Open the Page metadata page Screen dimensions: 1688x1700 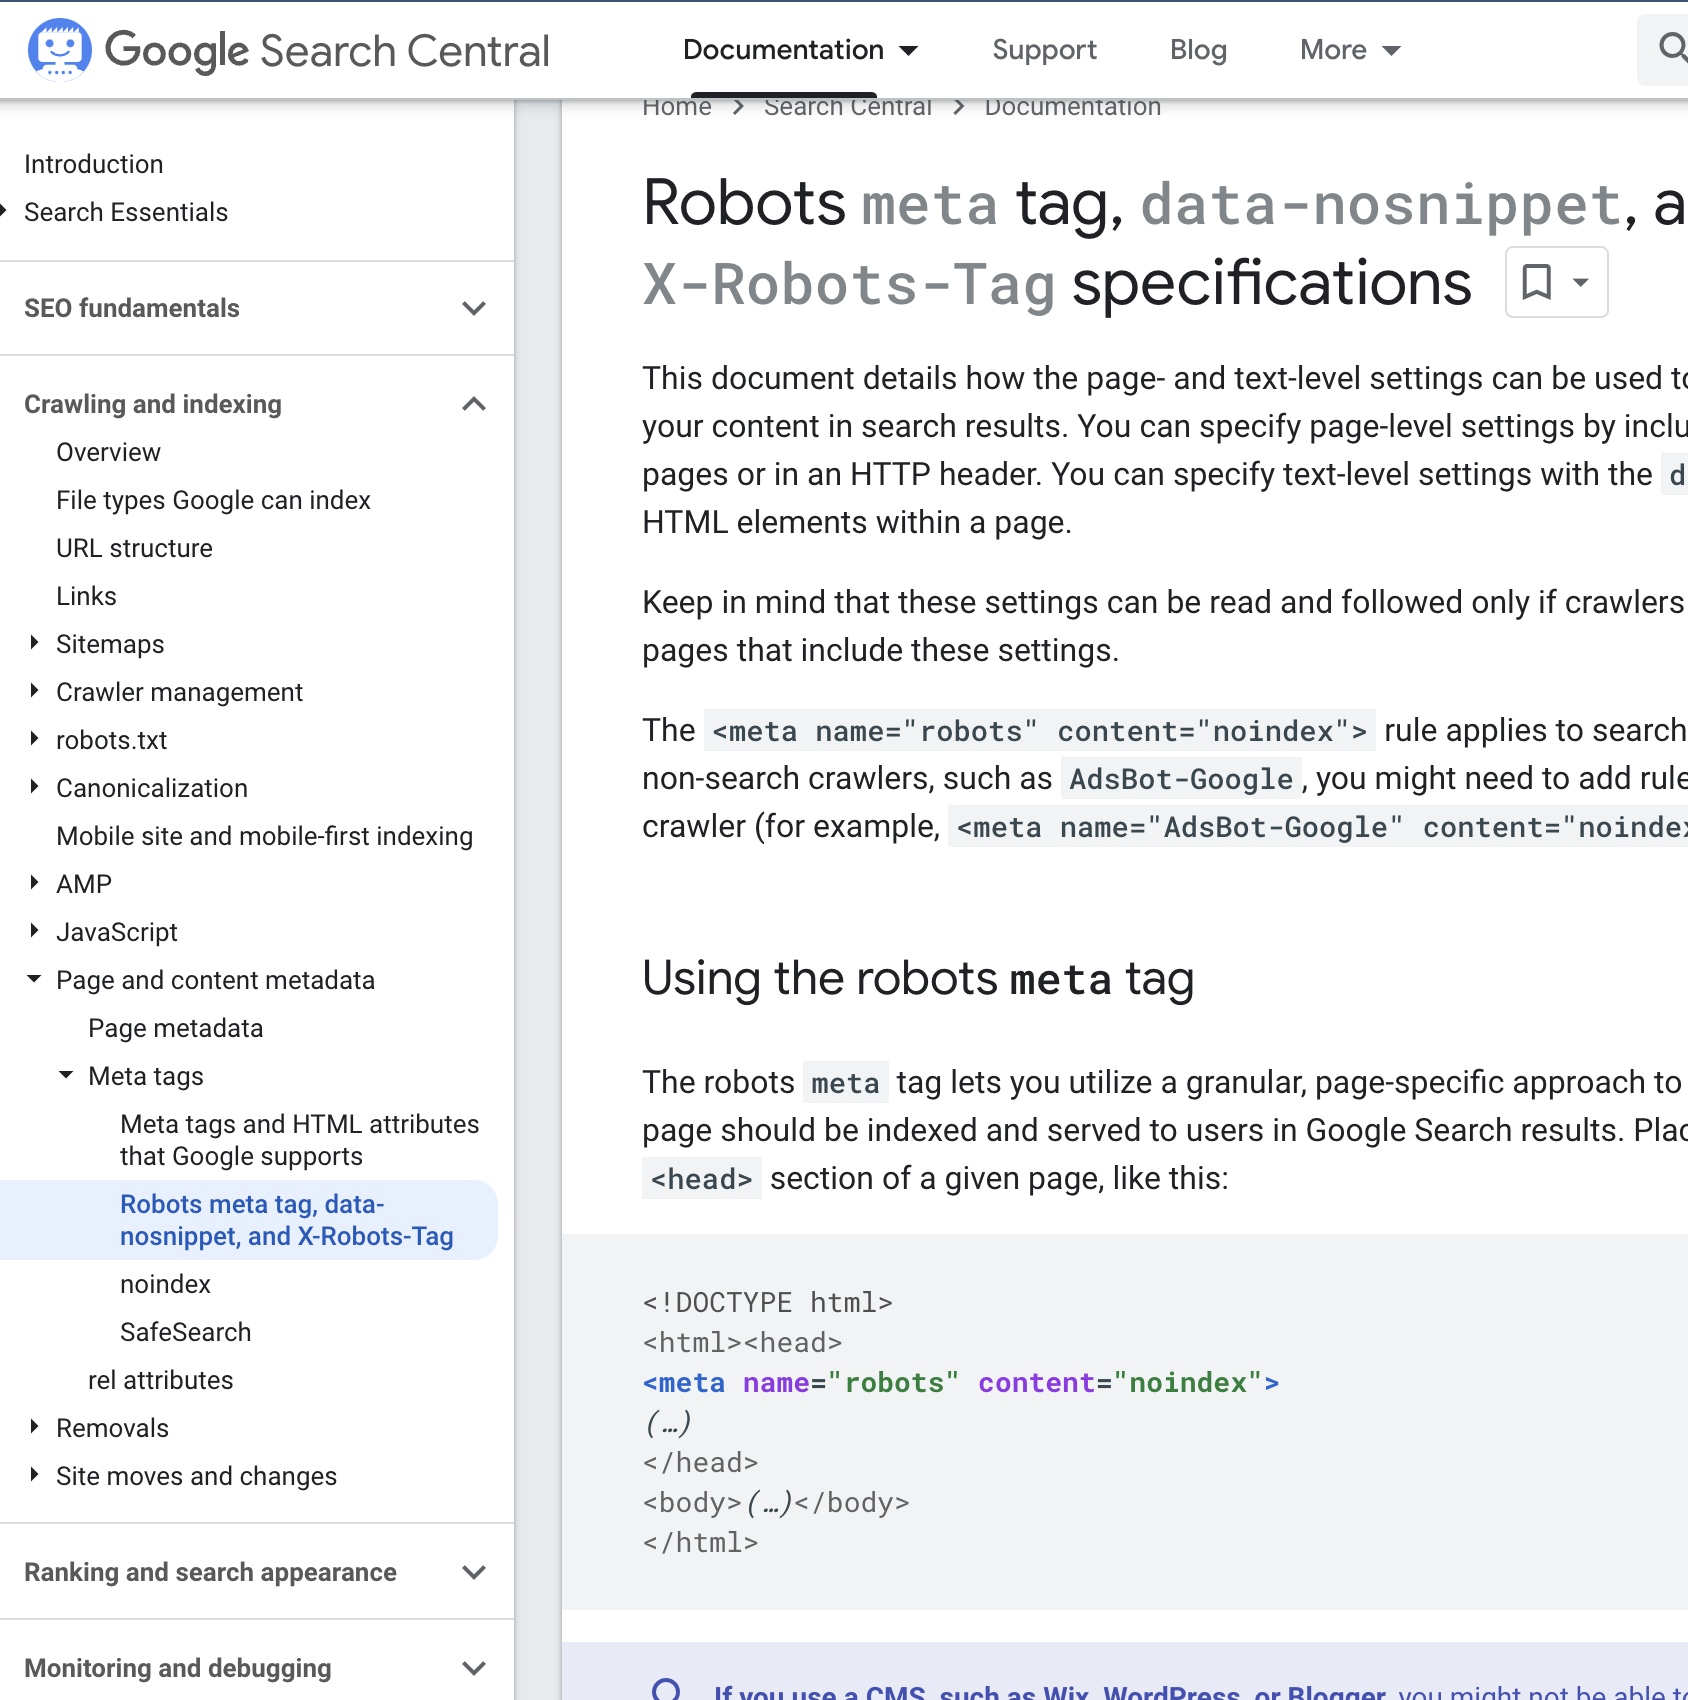(175, 1028)
